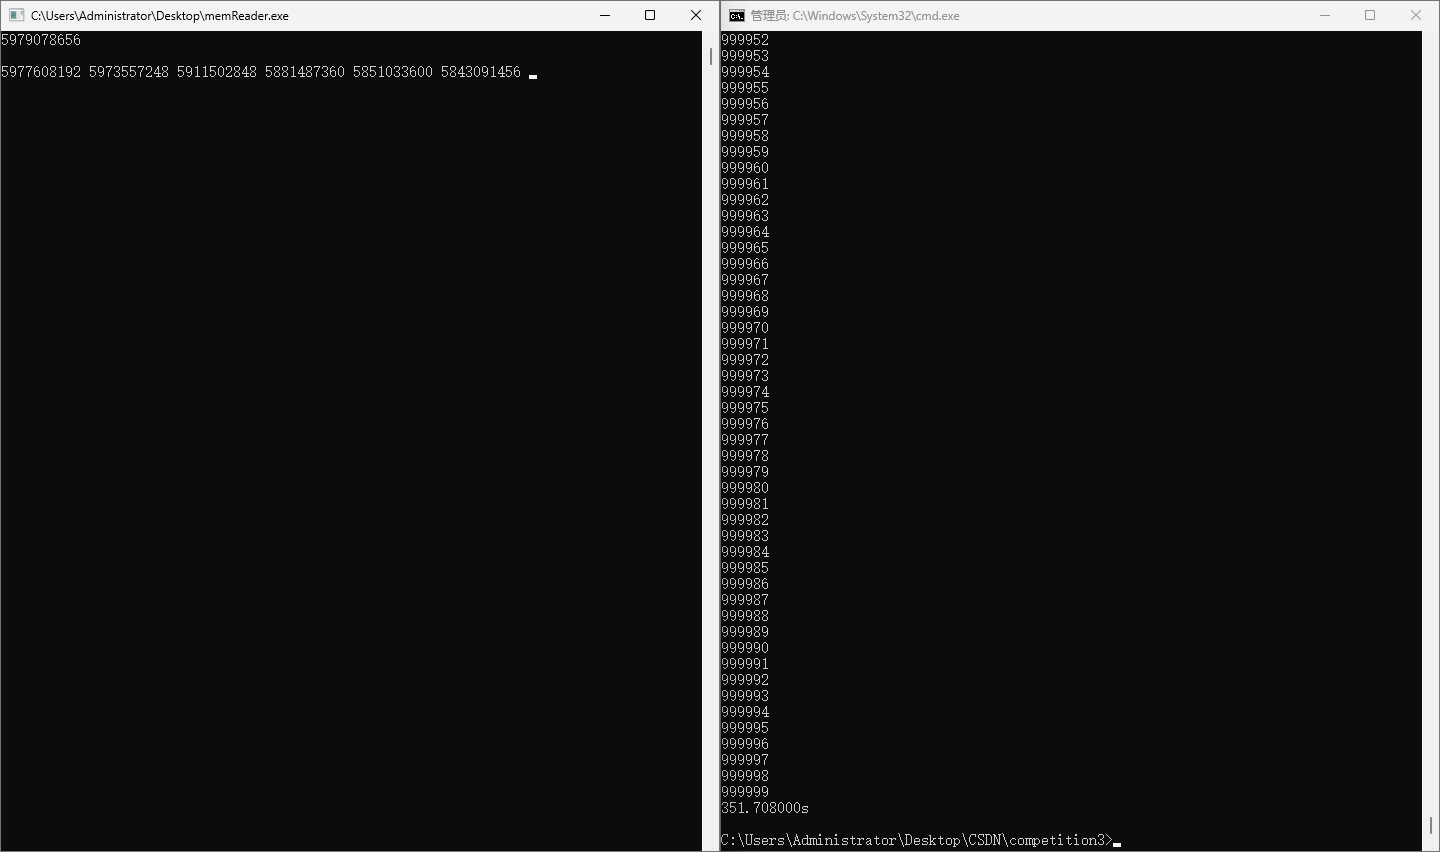
Task: Click output line 999993 in cmd
Action: click(x=745, y=696)
